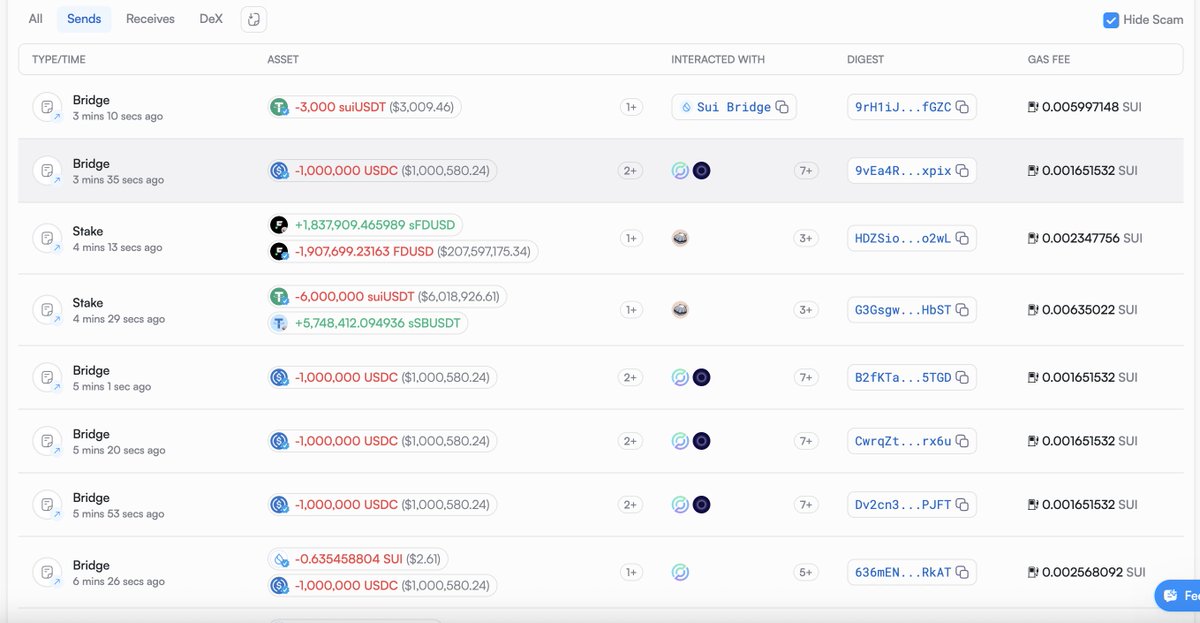The image size is (1200, 623).
Task: Click the sFDUSD token icon in the Stake row
Action: [278, 224]
